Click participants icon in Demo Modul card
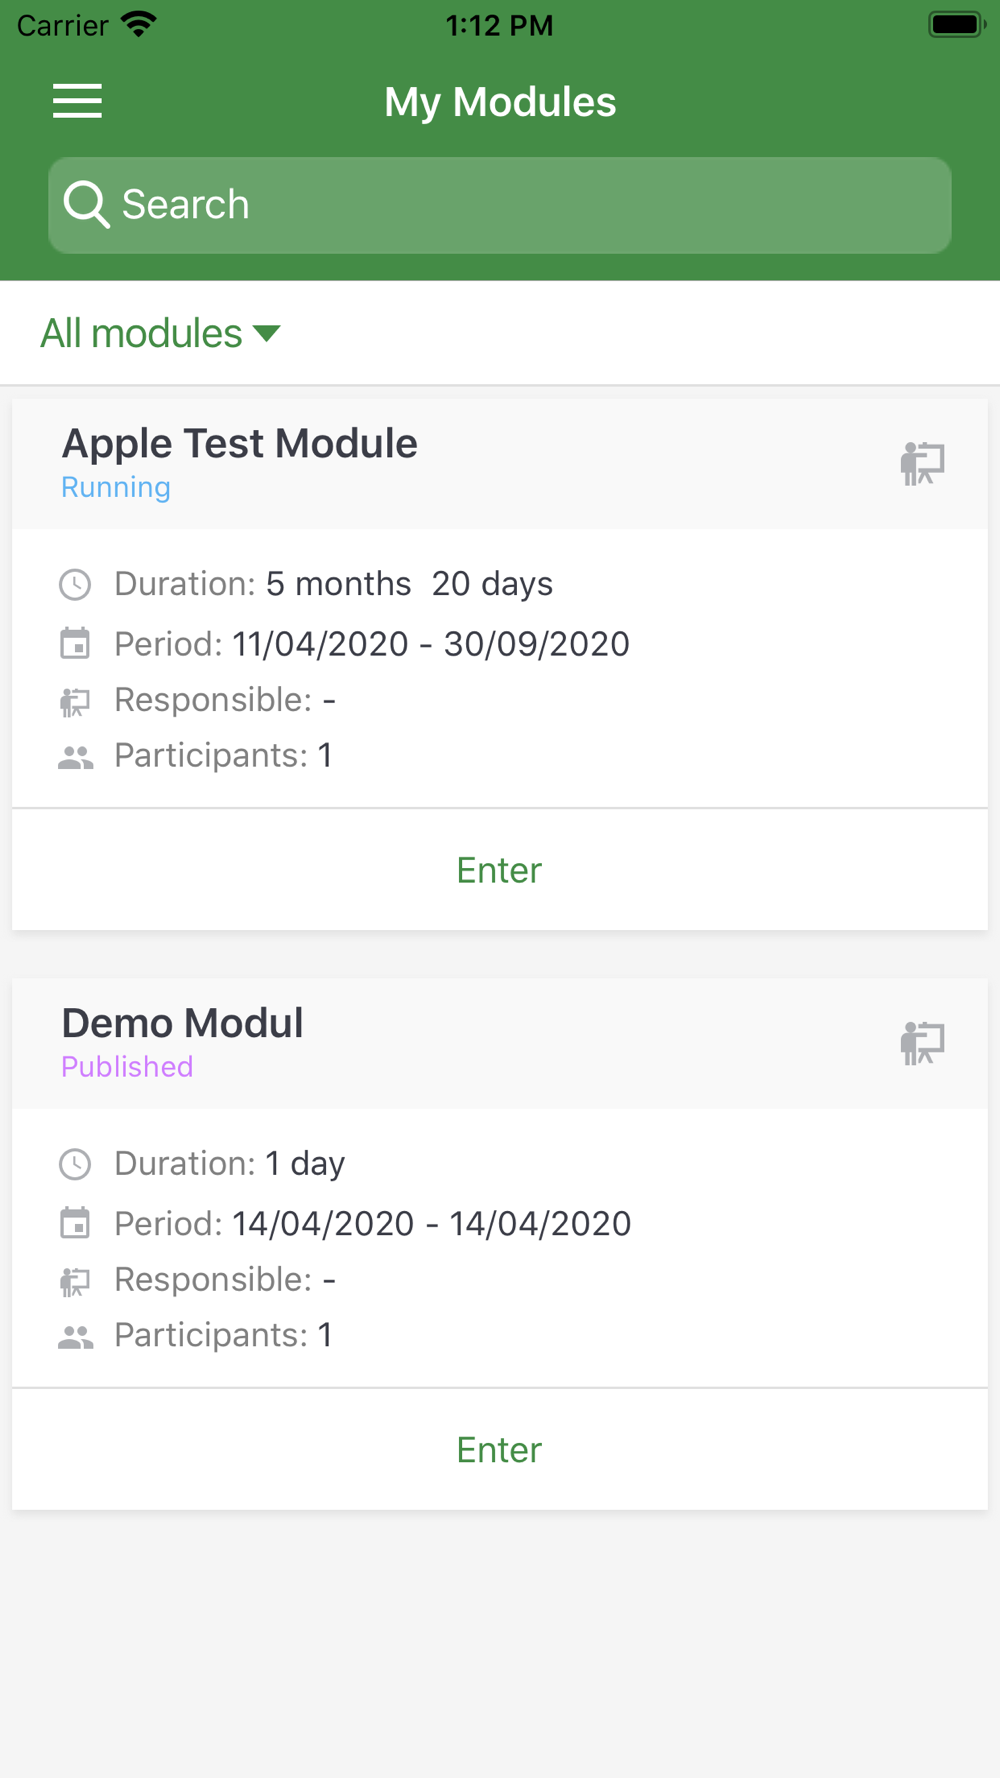 [75, 1337]
